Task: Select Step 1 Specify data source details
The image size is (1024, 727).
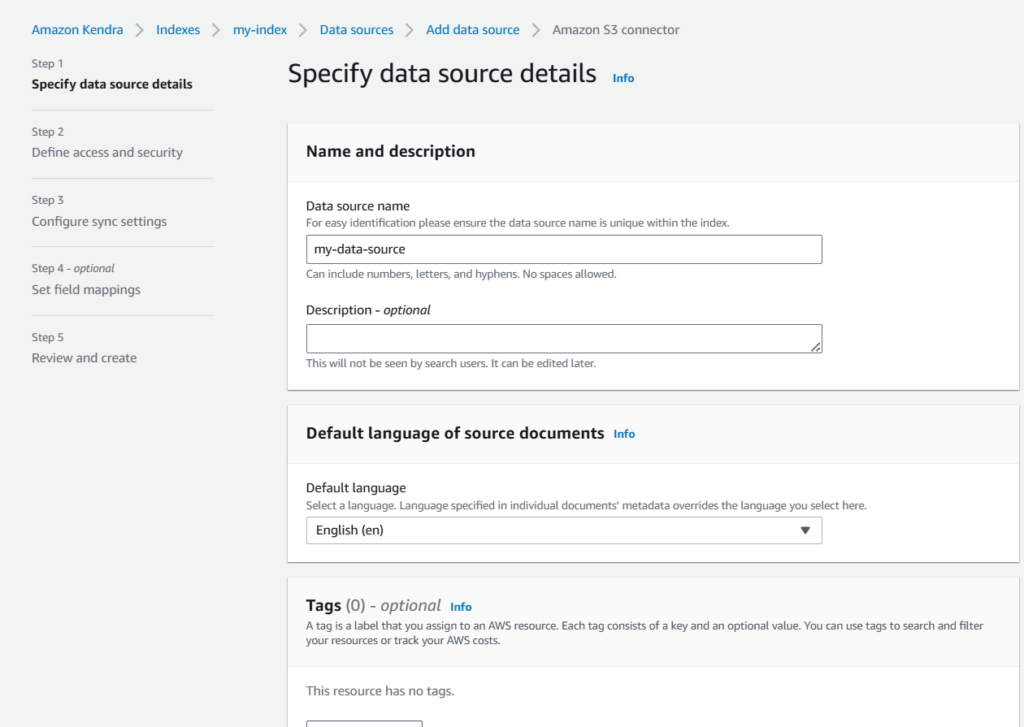Action: pyautogui.click(x=112, y=84)
